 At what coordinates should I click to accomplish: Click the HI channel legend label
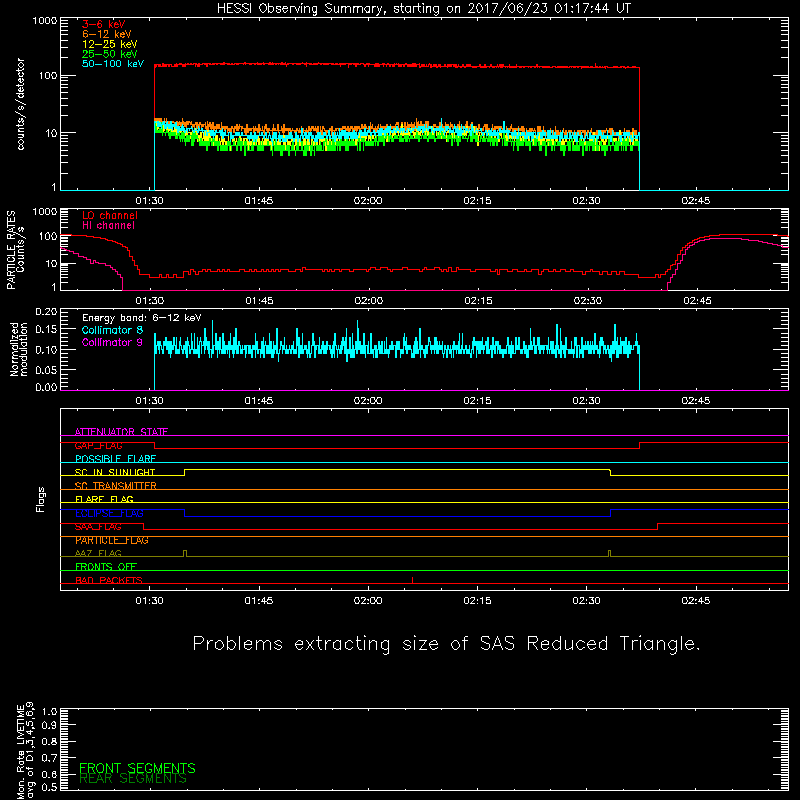point(108,226)
